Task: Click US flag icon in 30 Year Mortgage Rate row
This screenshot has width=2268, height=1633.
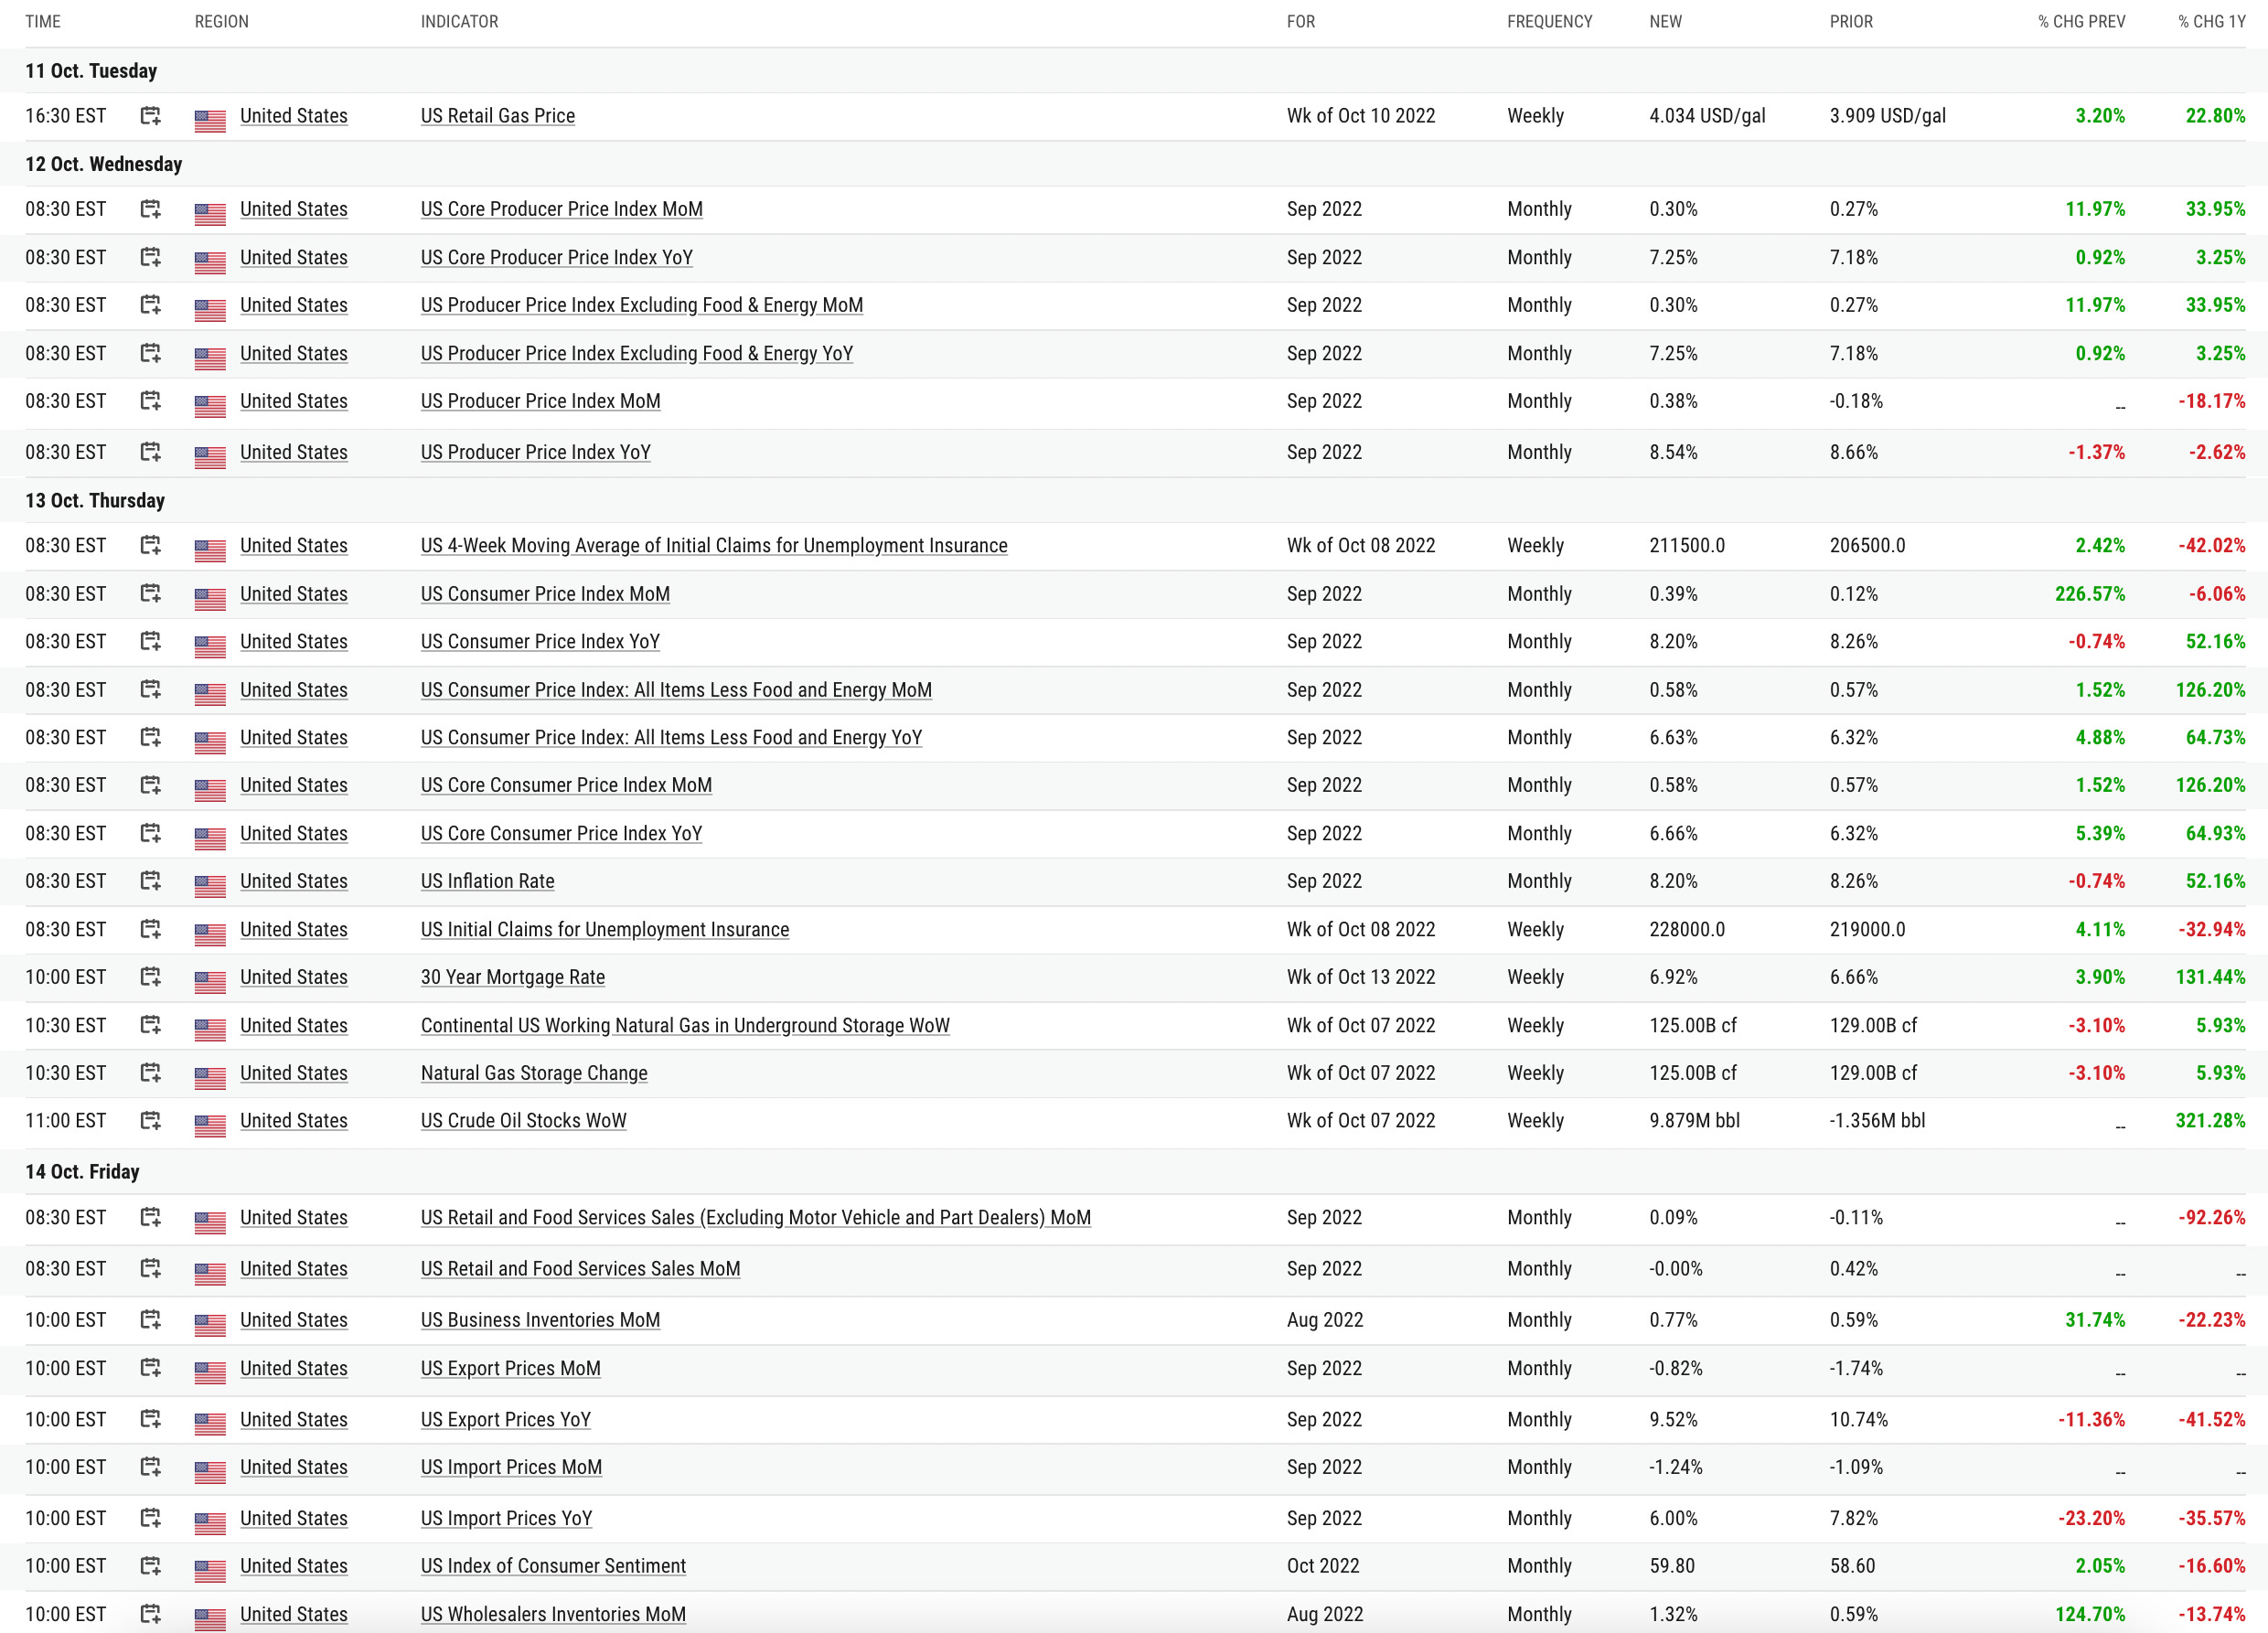Action: (210, 981)
